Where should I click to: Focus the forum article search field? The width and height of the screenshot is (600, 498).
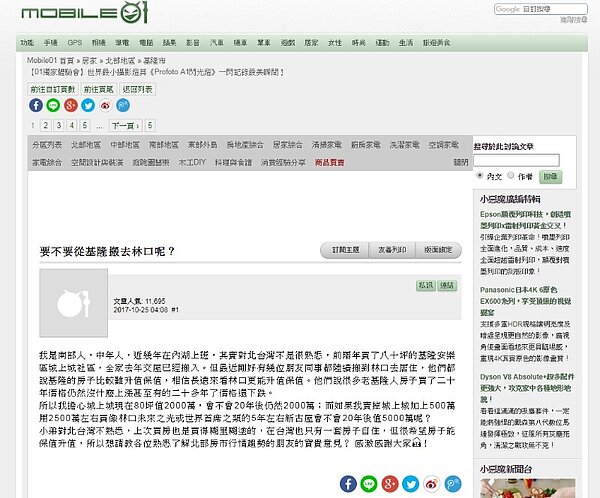pos(516,160)
